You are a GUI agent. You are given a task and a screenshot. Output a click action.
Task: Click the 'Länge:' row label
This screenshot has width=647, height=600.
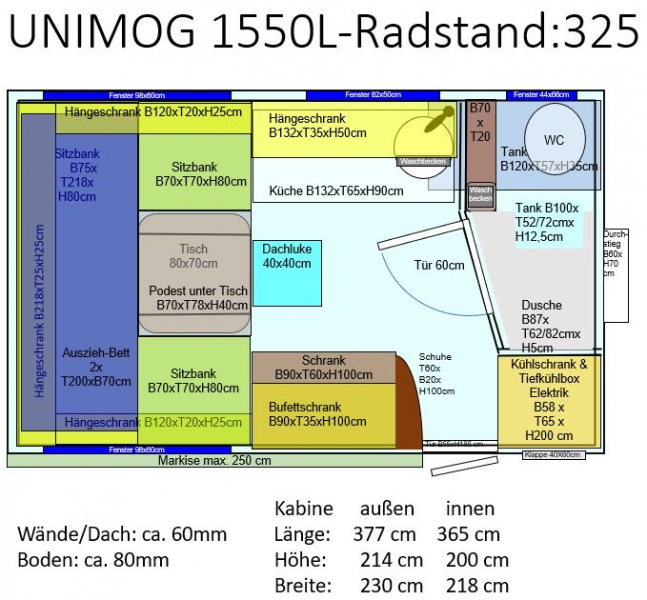pos(302,534)
